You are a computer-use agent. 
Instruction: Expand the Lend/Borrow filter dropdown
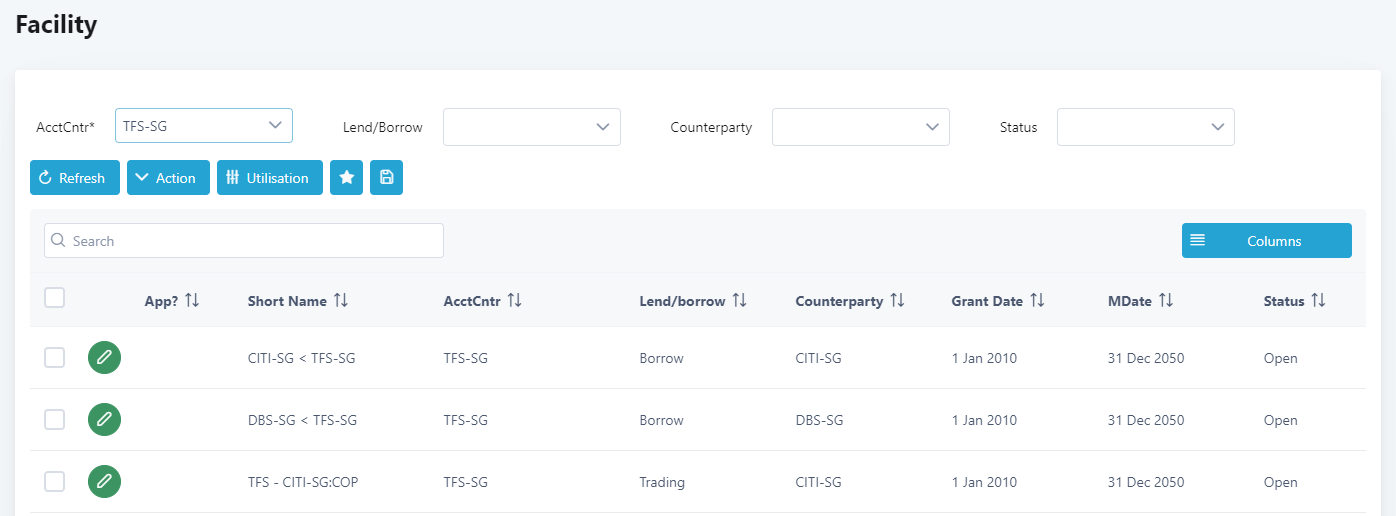point(532,127)
